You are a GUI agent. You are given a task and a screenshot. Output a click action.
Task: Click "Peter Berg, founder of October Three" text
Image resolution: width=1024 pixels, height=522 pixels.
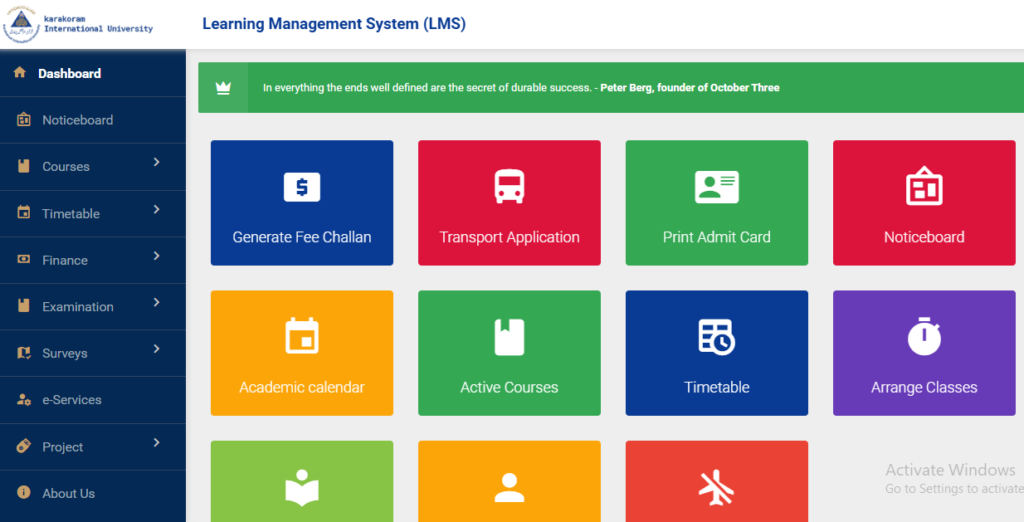(x=690, y=88)
